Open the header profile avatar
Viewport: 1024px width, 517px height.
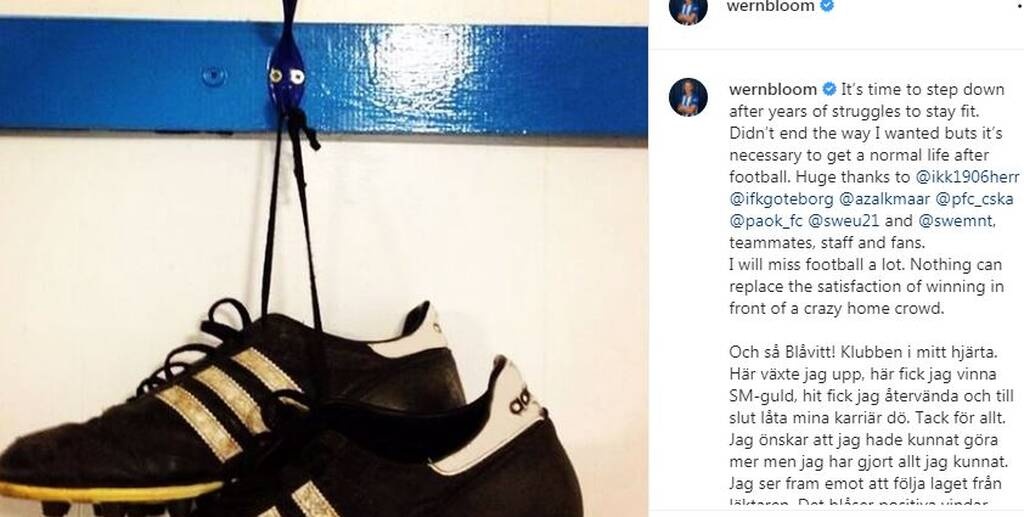(x=688, y=9)
